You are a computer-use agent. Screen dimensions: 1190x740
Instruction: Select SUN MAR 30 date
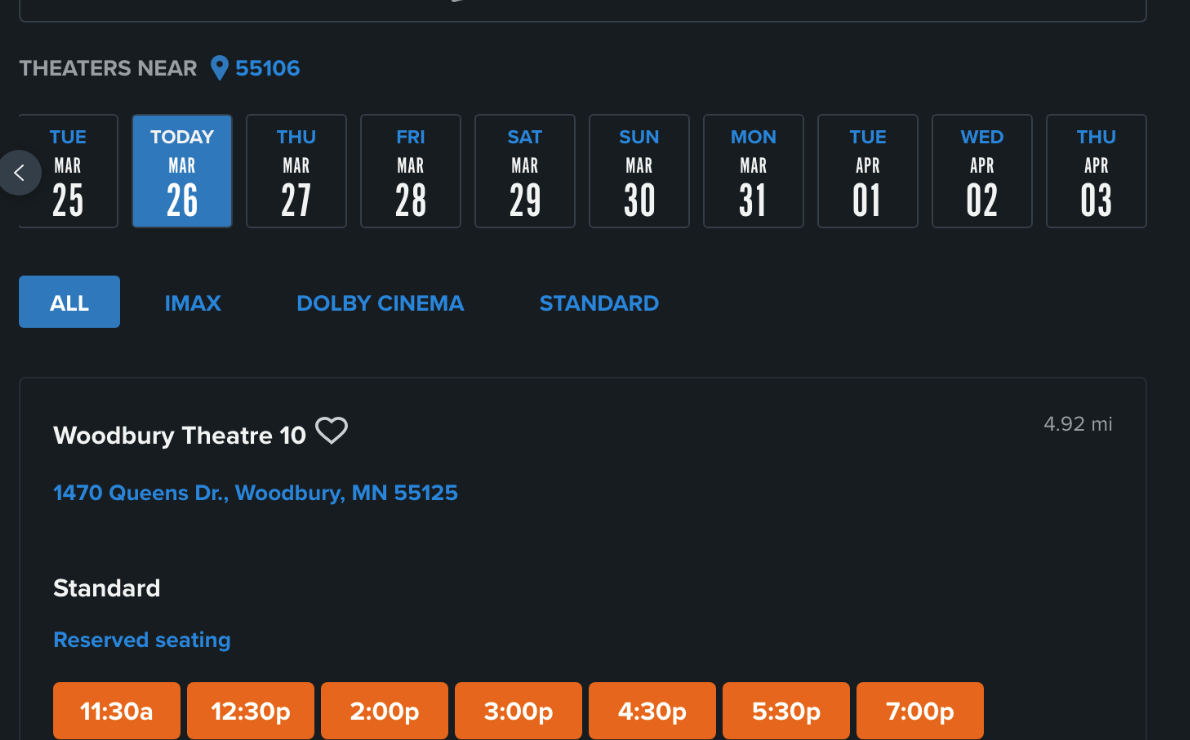tap(638, 170)
